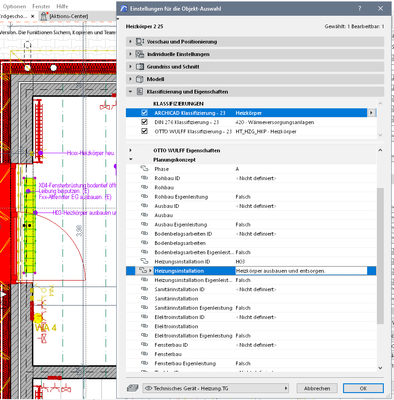Click the HT_HZG_HKP - Heizkörper classification value
The height and width of the screenshot is (400, 394).
(x=266, y=131)
